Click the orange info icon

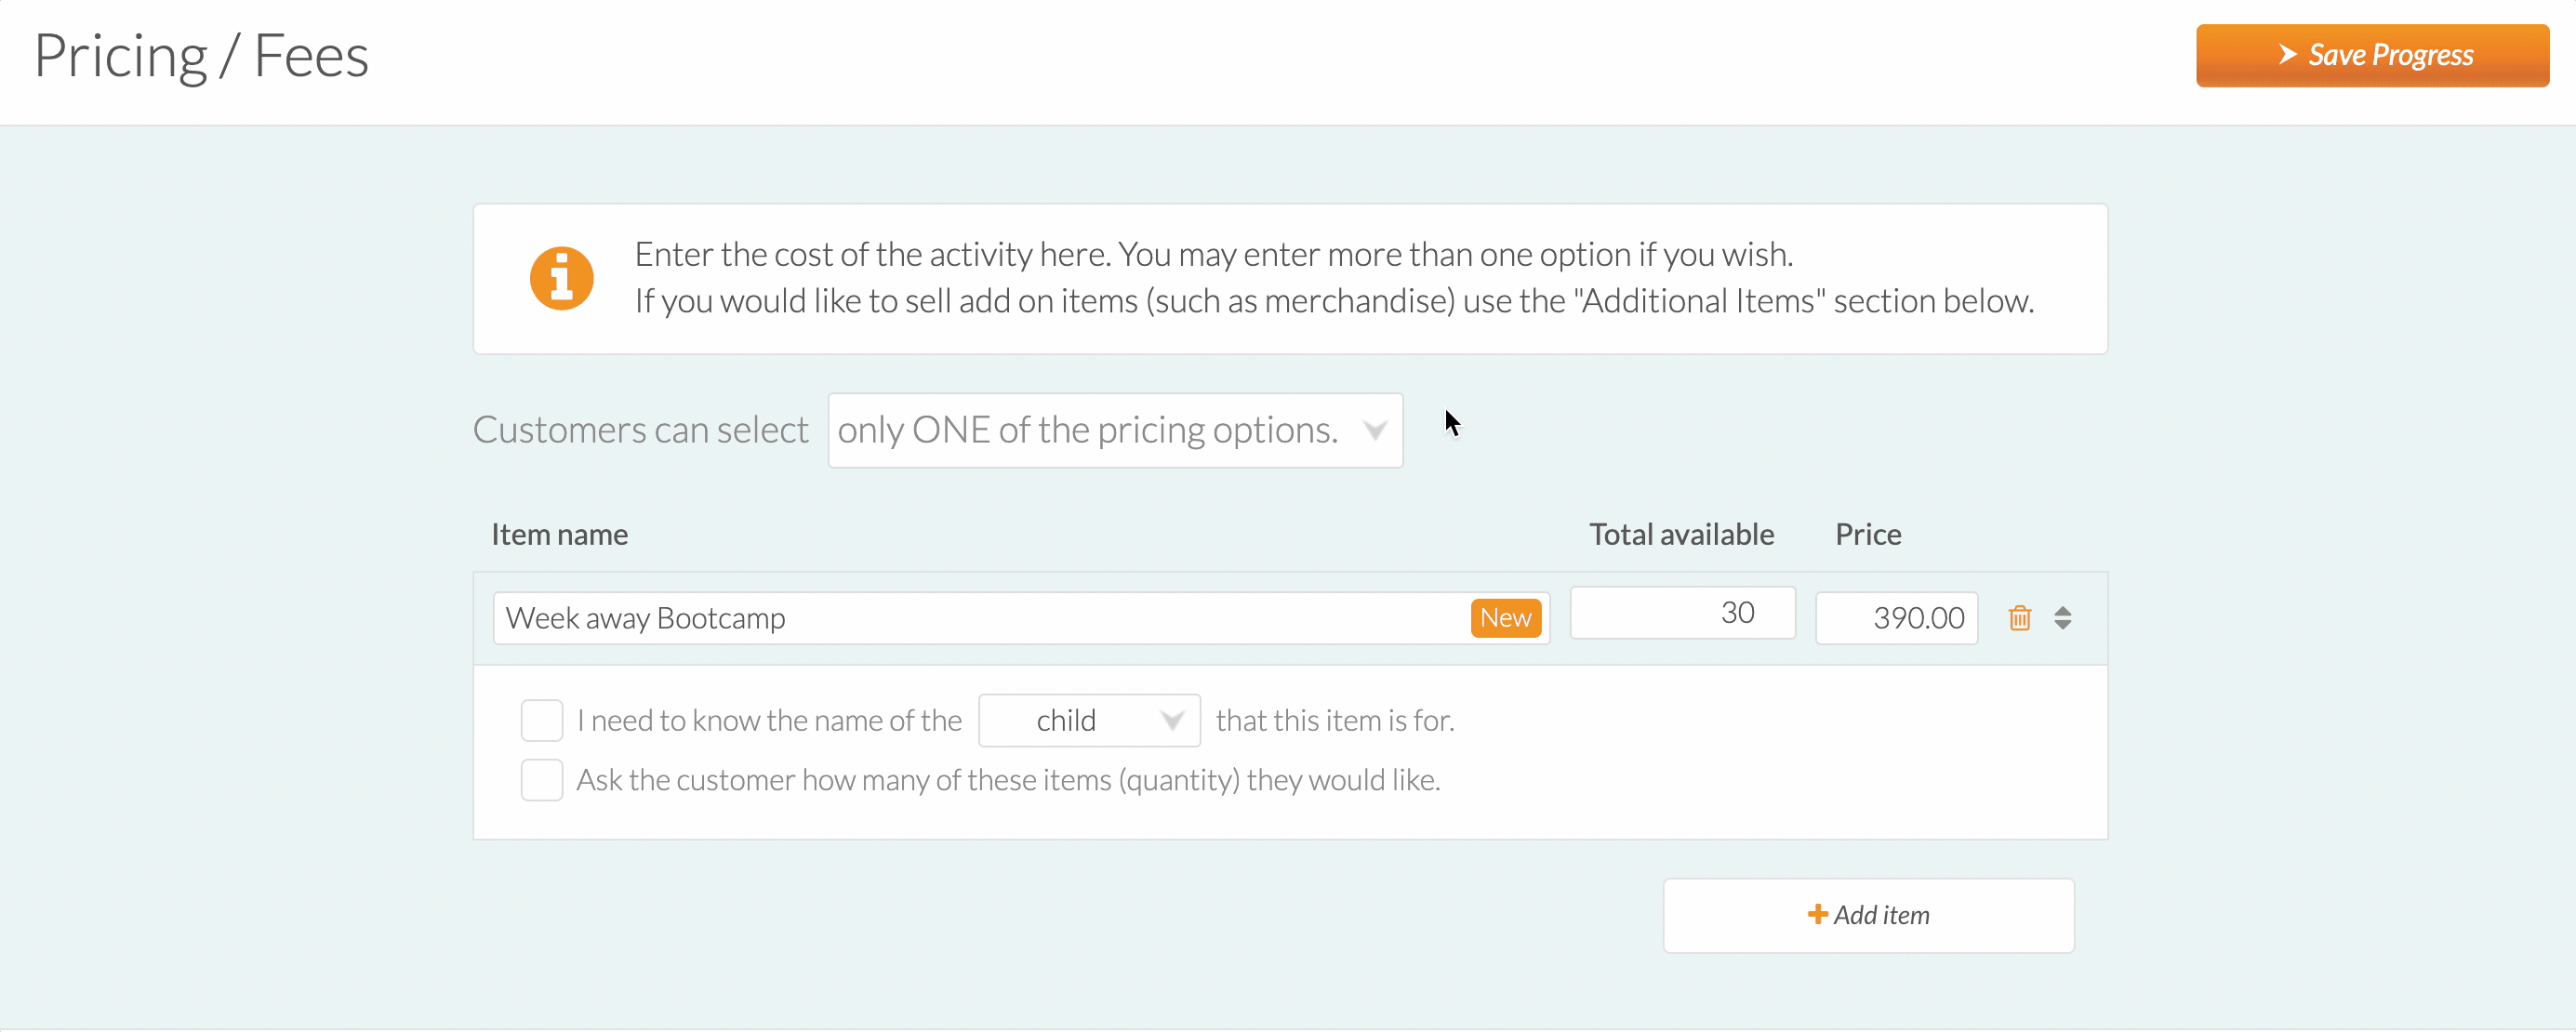click(x=561, y=278)
